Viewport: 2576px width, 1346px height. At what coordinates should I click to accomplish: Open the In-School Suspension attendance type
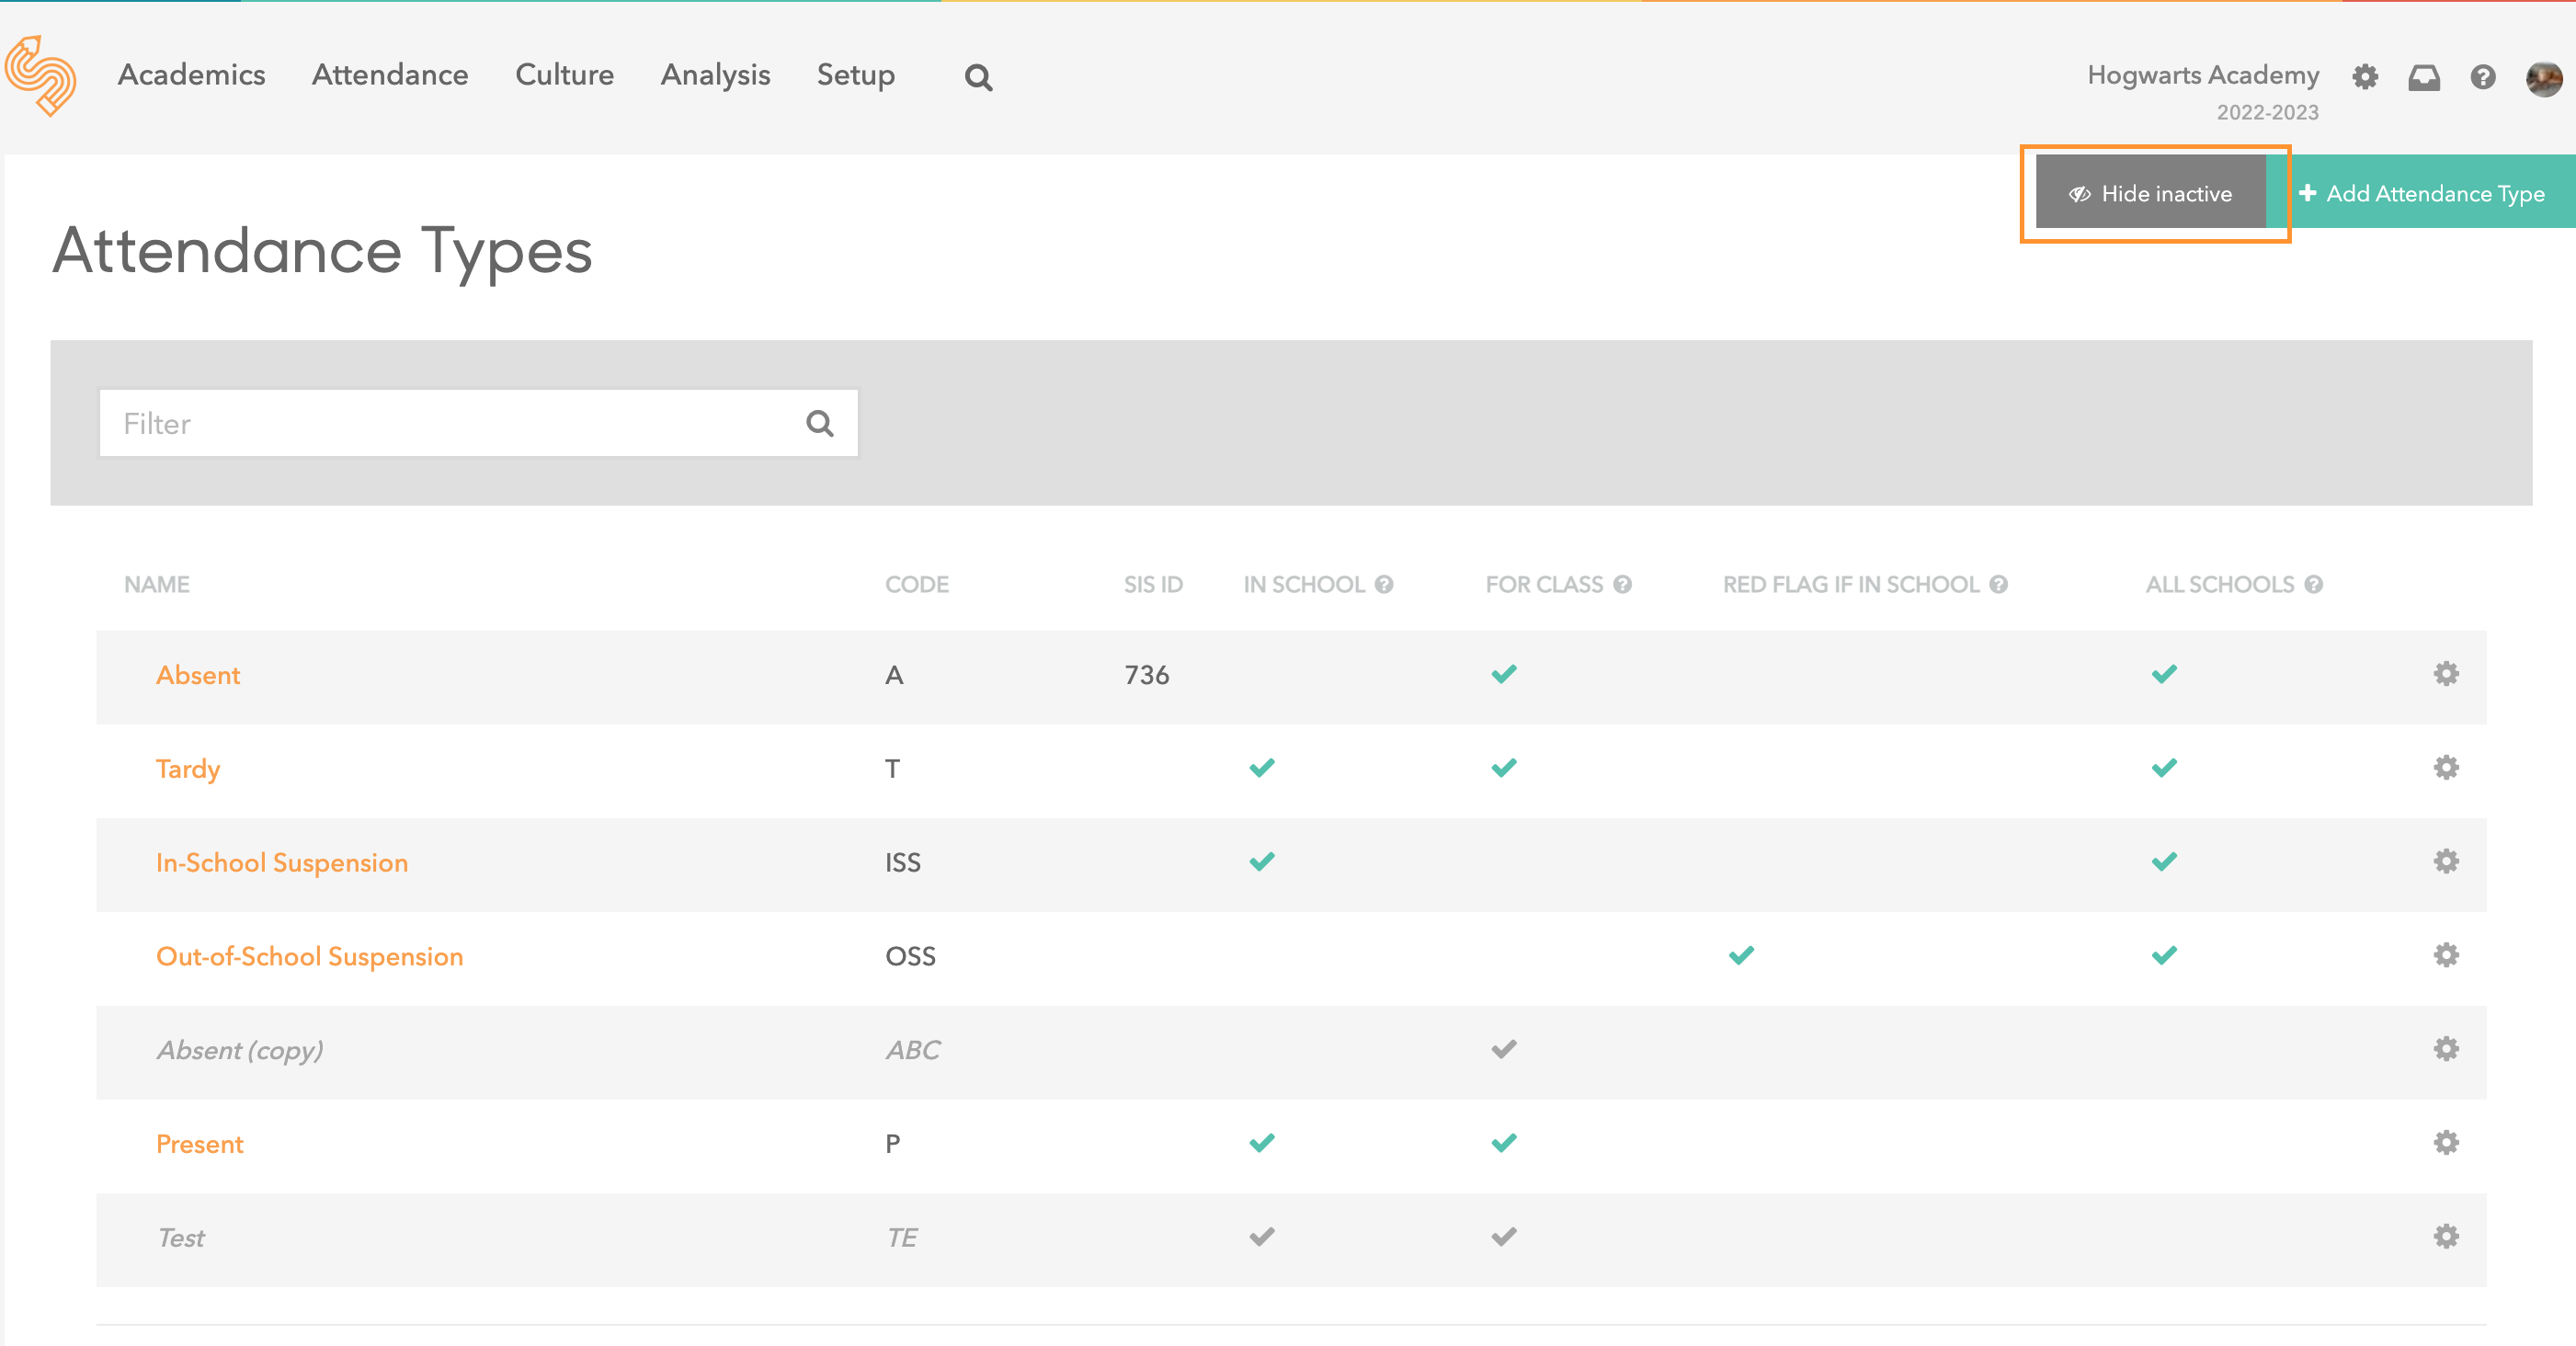282,862
